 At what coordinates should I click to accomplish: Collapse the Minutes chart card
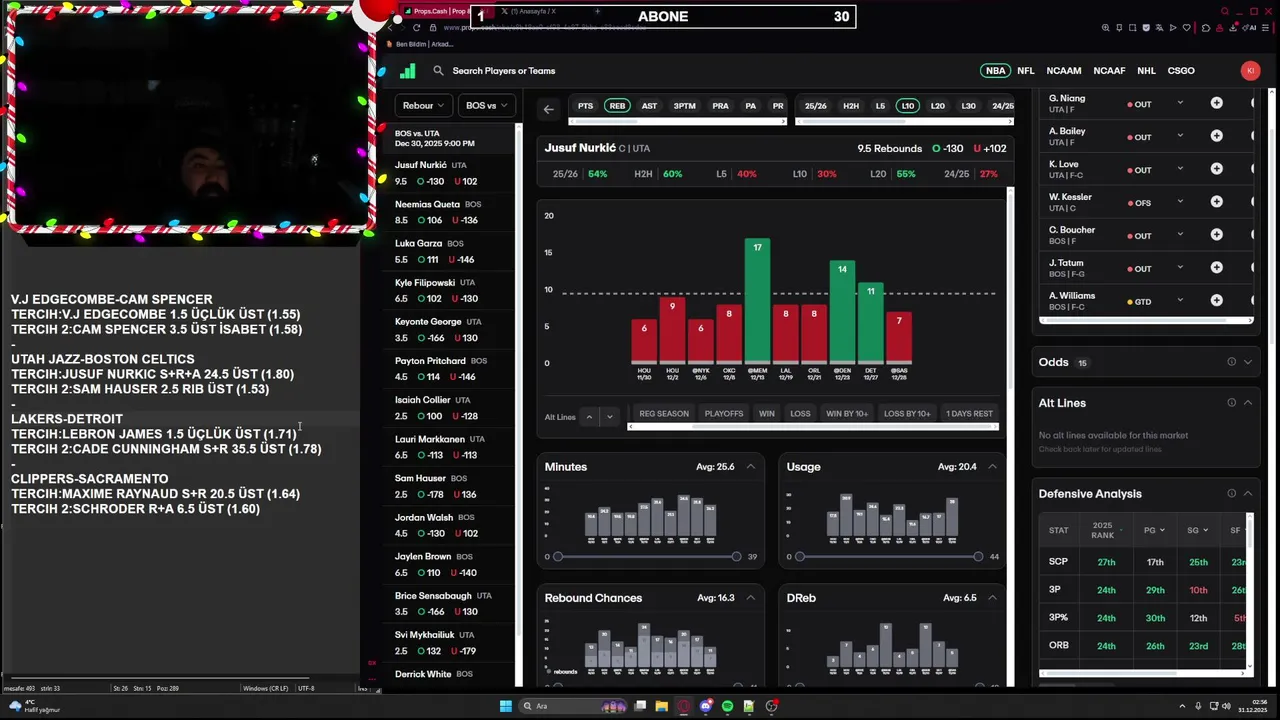pyautogui.click(x=750, y=467)
